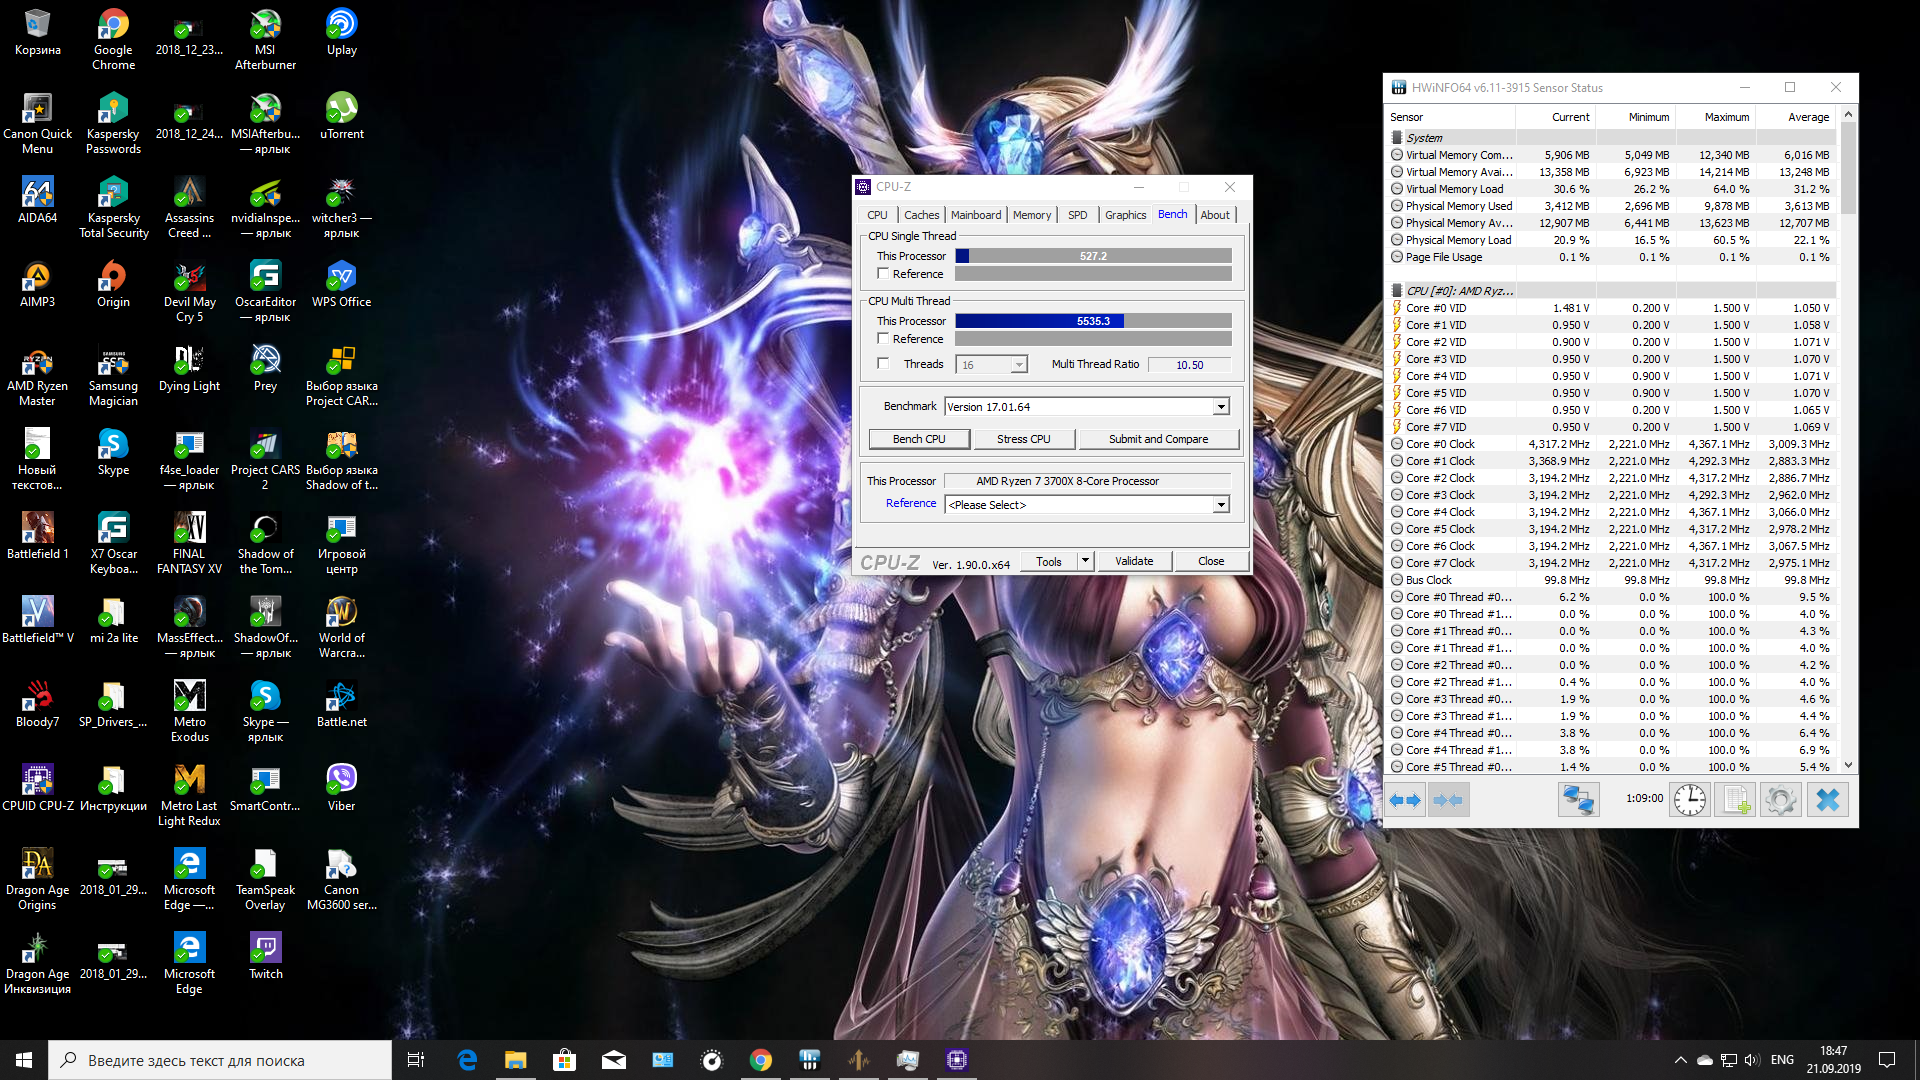Enable Multi Thread Reference checkbox
This screenshot has height=1080, width=1920.
click(x=883, y=339)
